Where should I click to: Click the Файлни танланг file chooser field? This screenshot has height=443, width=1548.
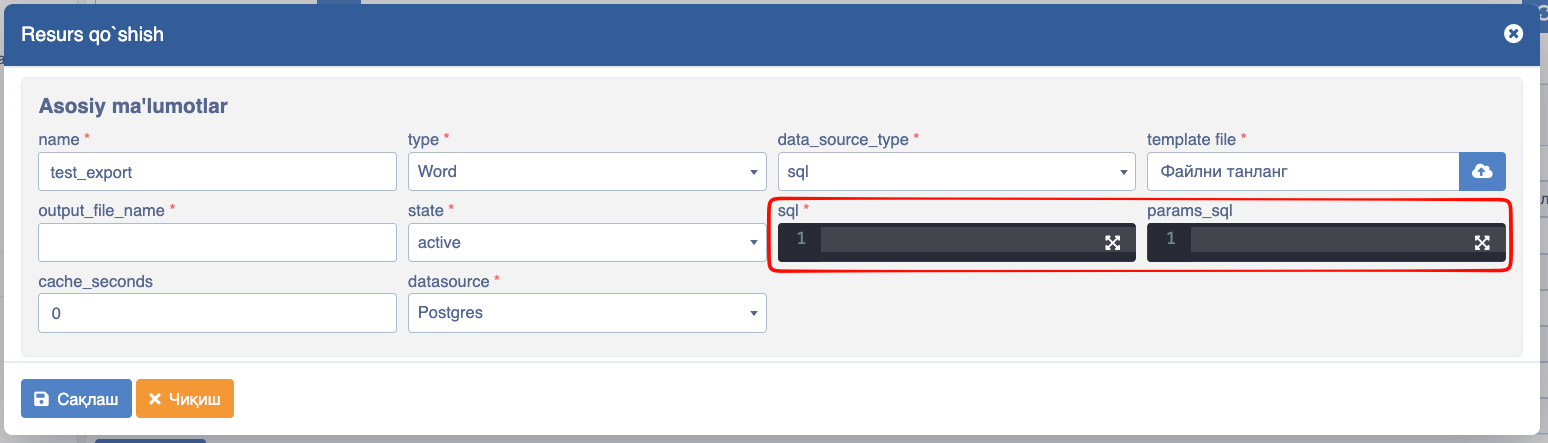tap(1303, 171)
